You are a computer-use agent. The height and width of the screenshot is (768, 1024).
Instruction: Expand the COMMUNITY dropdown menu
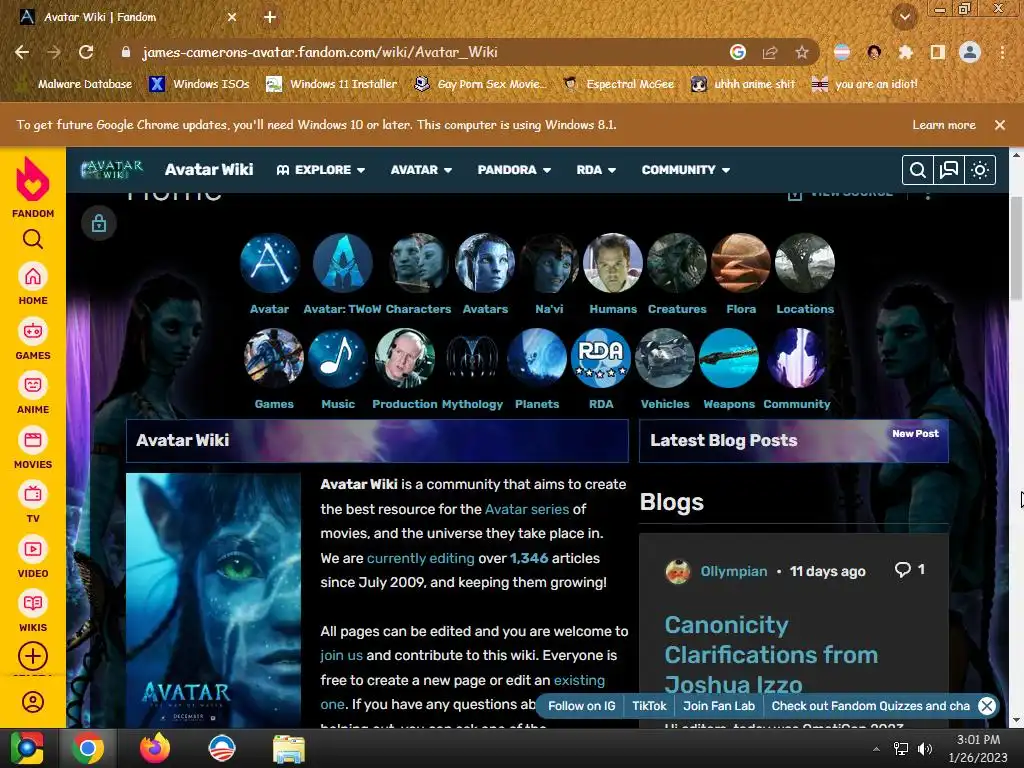(686, 170)
